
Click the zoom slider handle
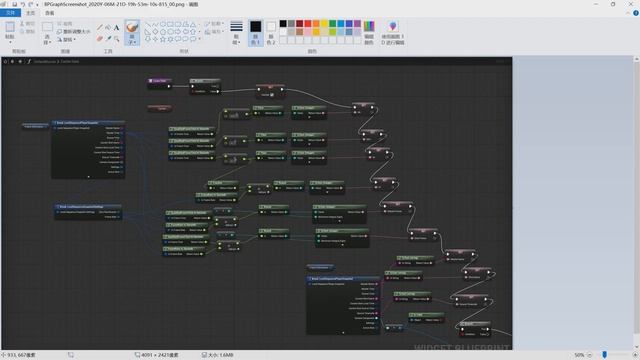tap(604, 355)
